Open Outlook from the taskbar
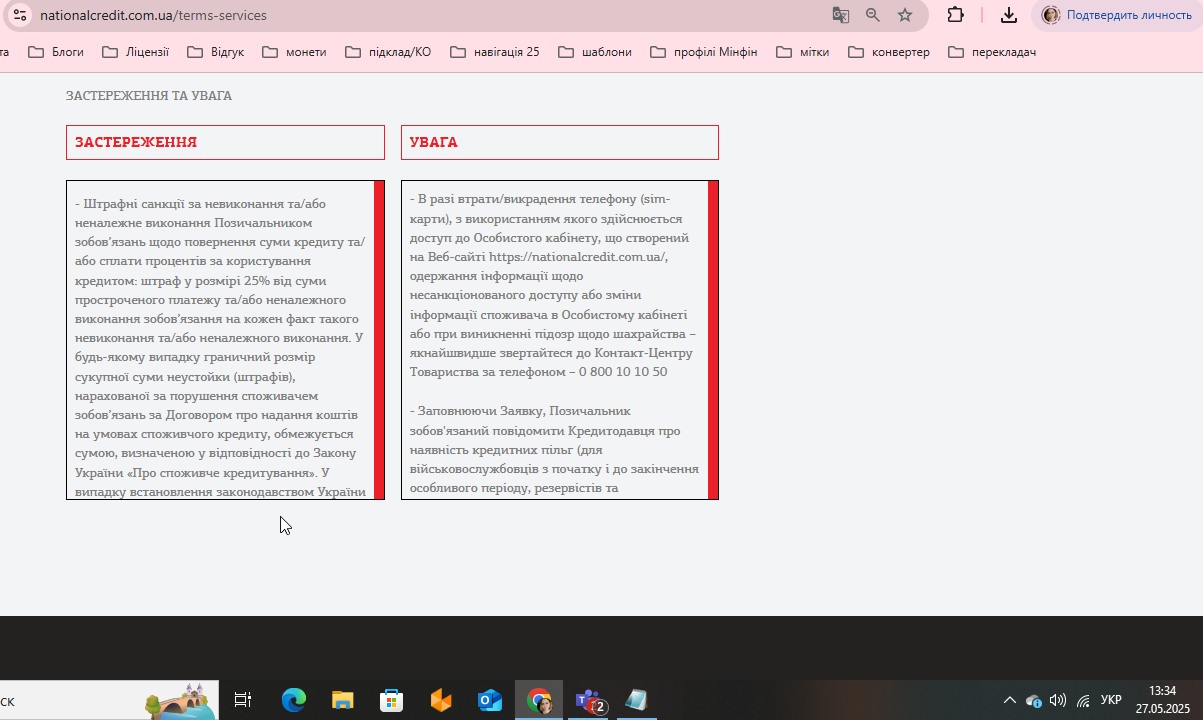 pyautogui.click(x=490, y=701)
